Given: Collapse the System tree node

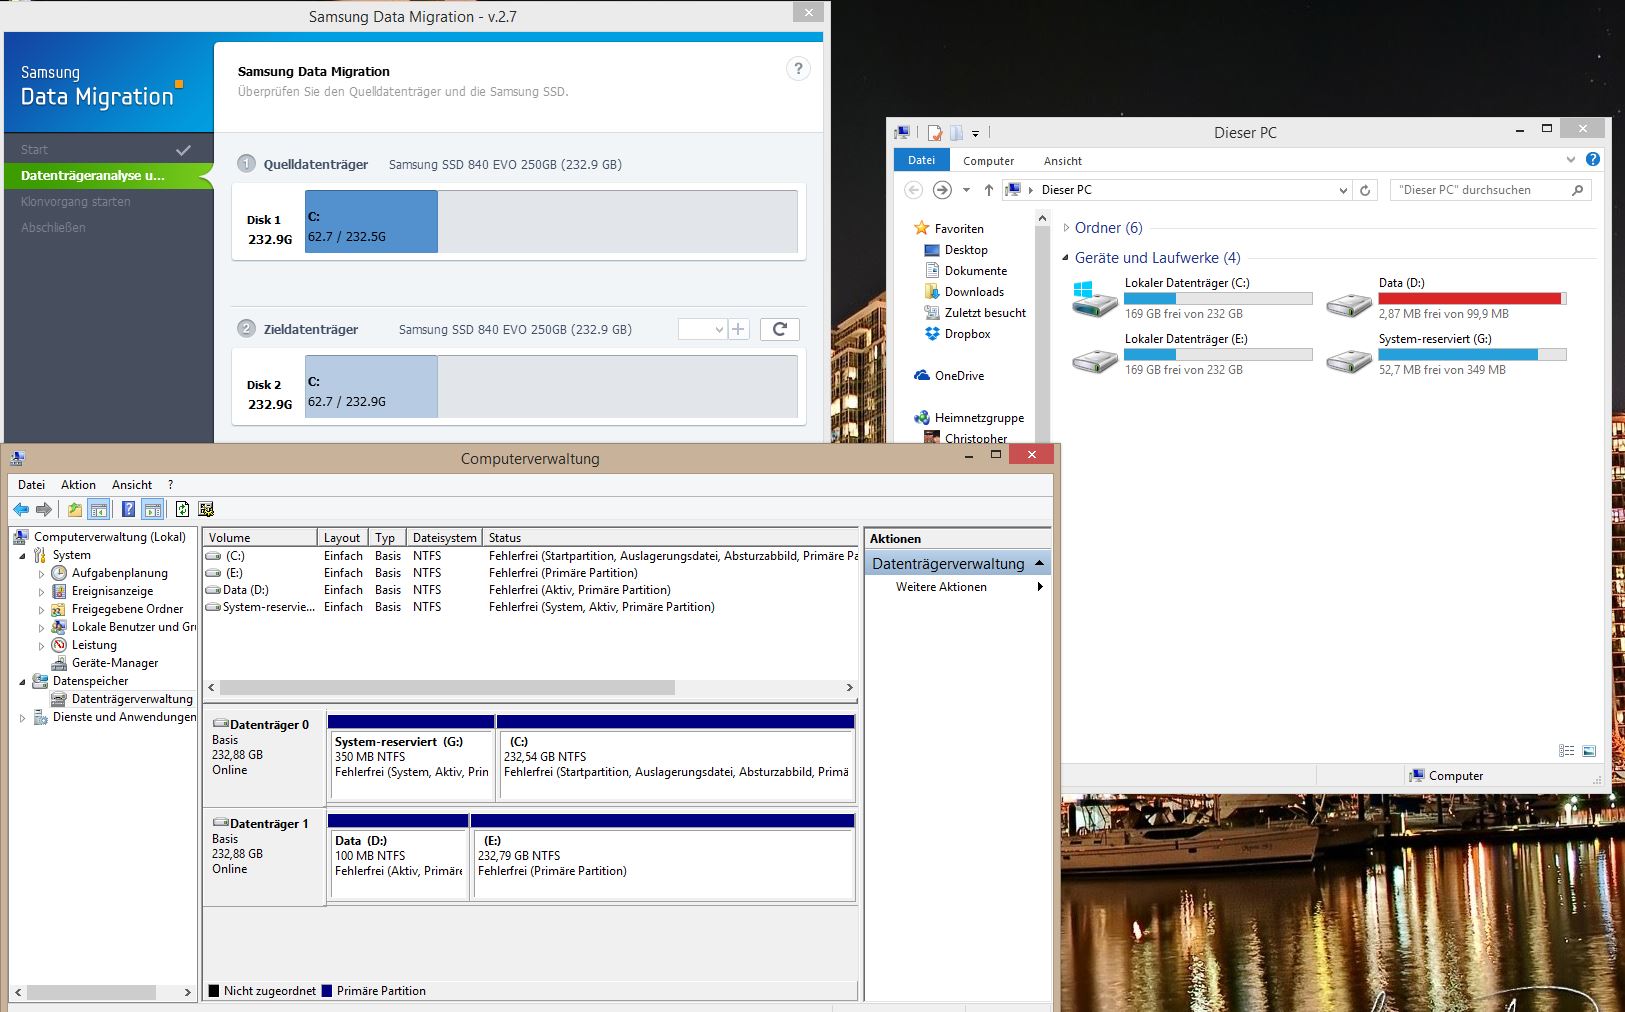Looking at the screenshot, I should click(x=22, y=556).
